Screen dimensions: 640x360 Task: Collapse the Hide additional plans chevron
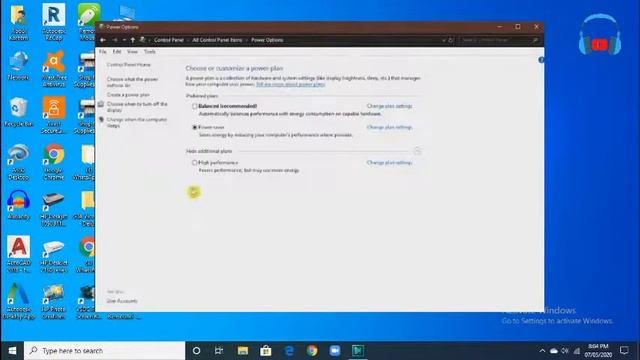[417, 151]
